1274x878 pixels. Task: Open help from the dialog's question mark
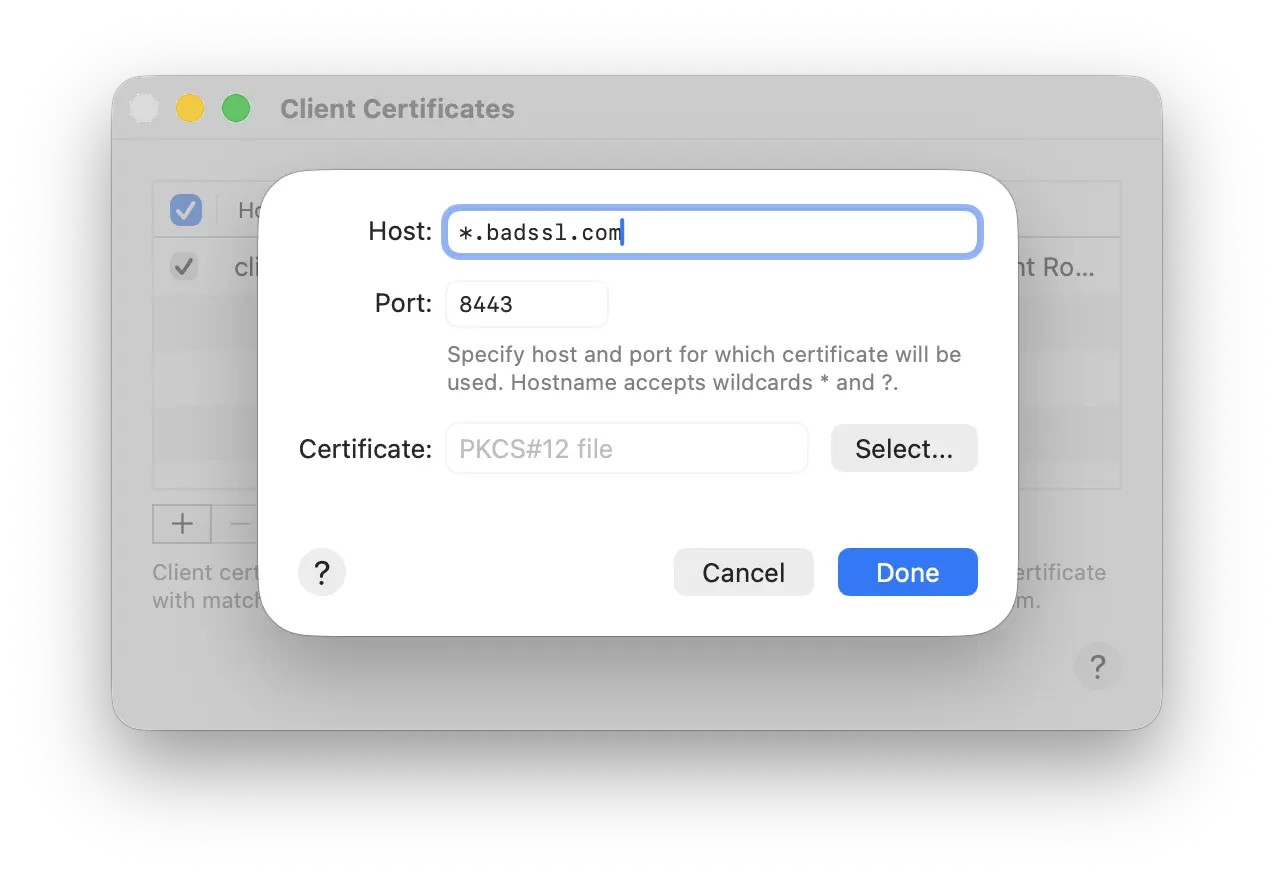pyautogui.click(x=322, y=573)
